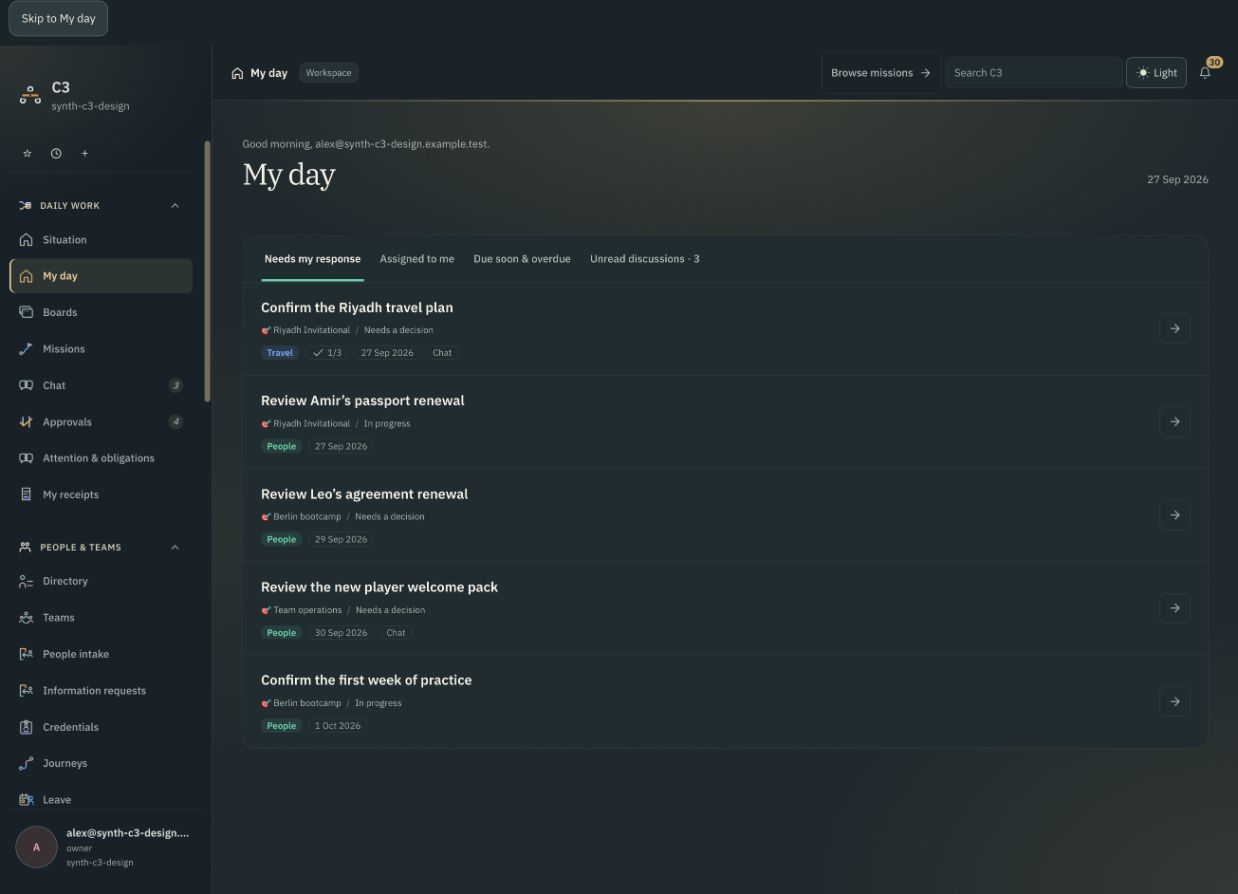This screenshot has height=894, width=1238.
Task: Open Boards in the sidebar
Action: (x=101, y=312)
